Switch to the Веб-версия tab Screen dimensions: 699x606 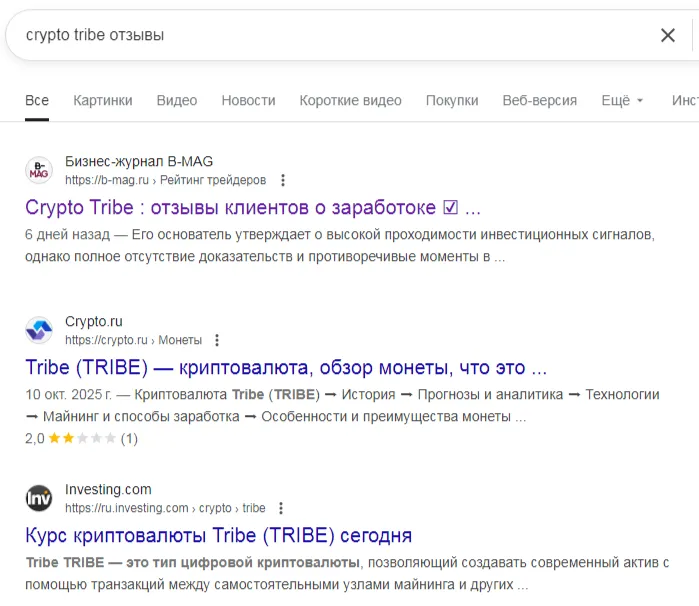(x=540, y=100)
